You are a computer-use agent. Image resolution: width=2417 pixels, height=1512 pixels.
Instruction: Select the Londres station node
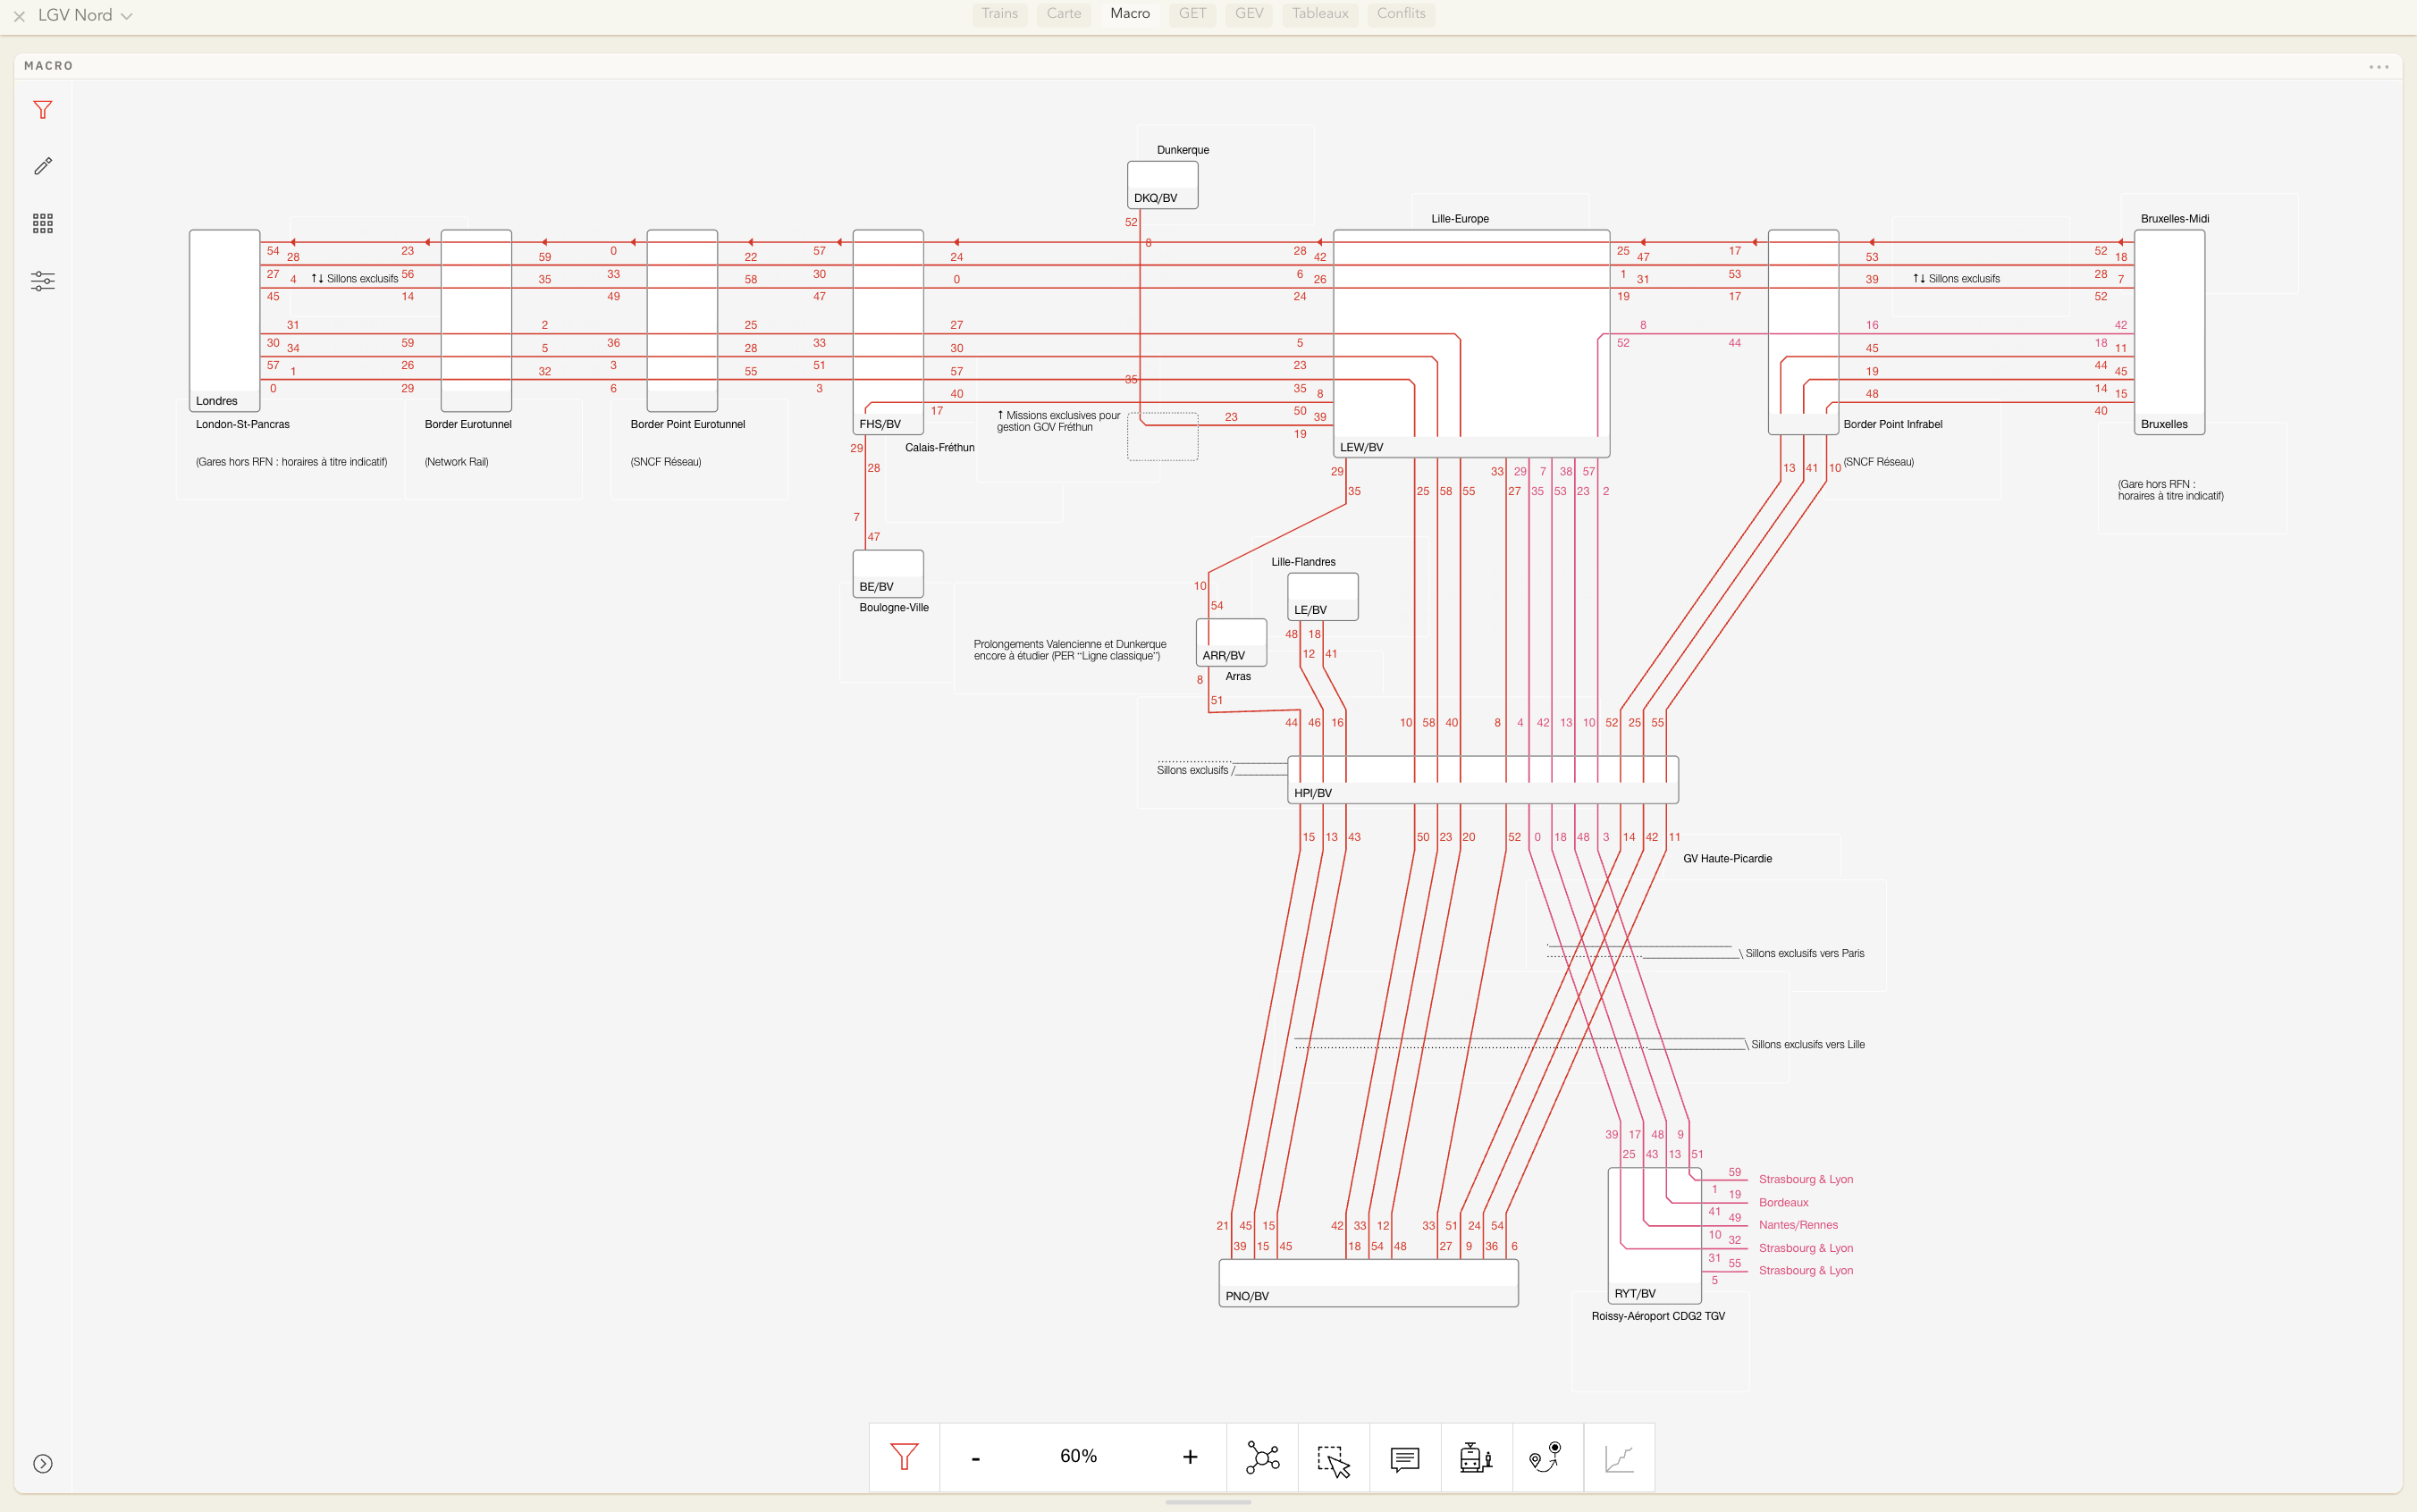tap(225, 320)
